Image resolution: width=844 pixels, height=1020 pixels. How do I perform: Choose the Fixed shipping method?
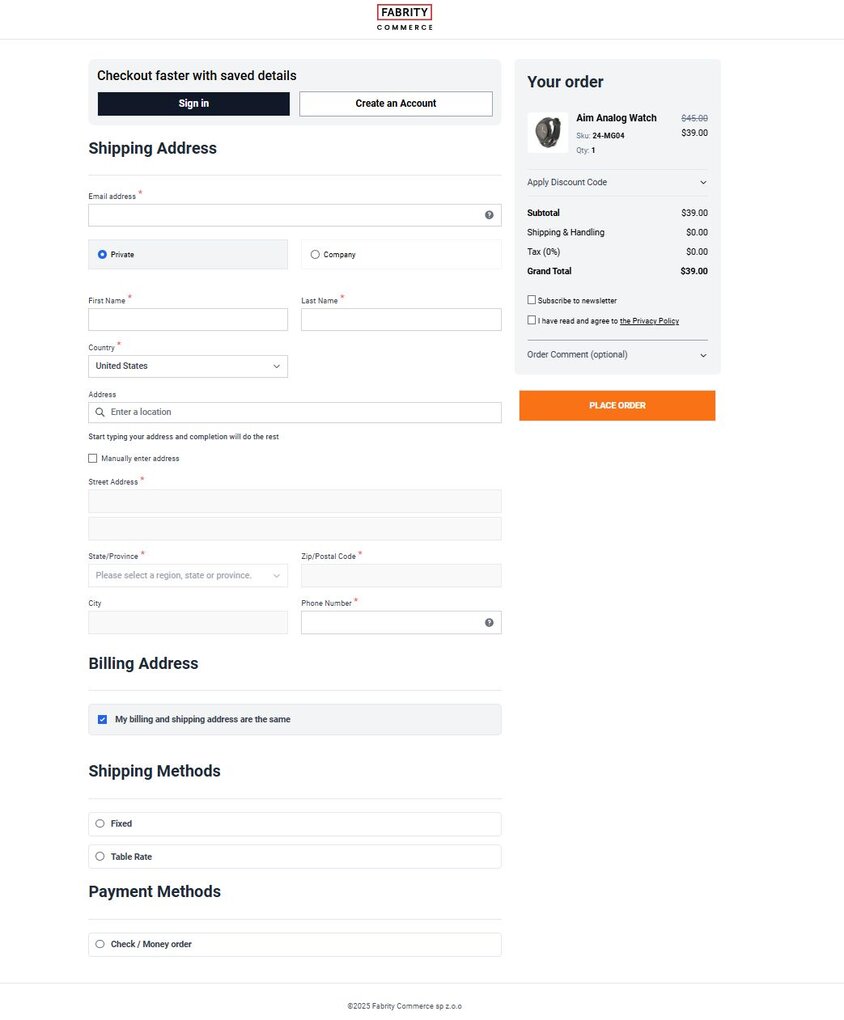[99, 823]
